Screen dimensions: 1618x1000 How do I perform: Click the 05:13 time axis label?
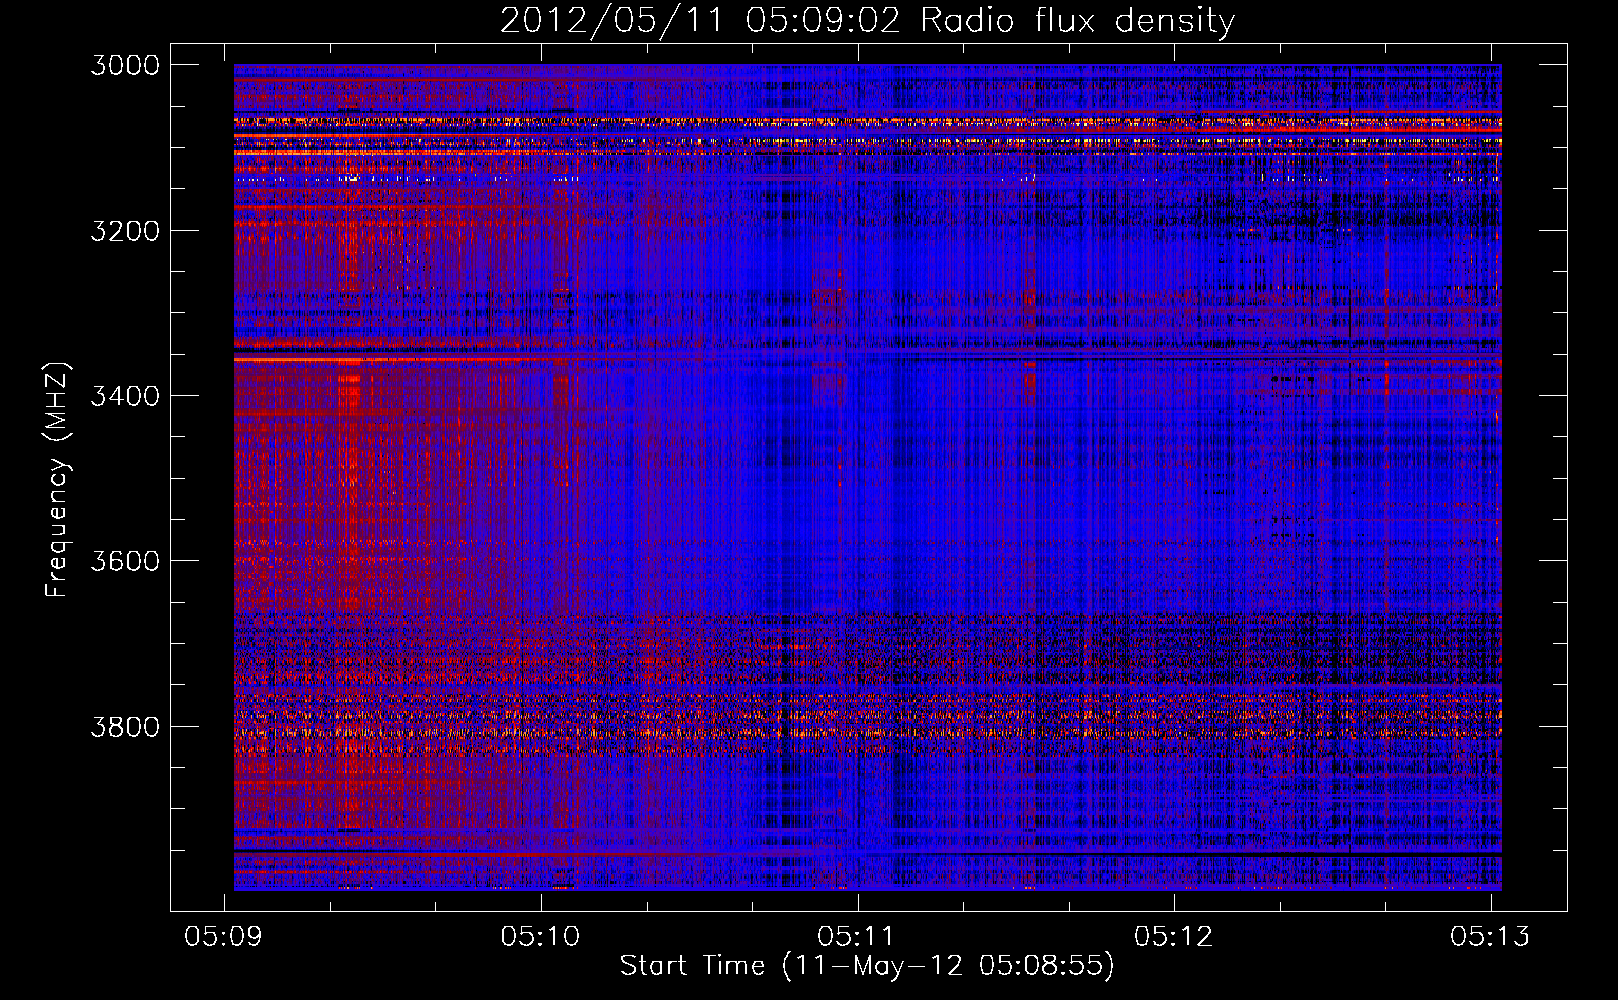1490,936
